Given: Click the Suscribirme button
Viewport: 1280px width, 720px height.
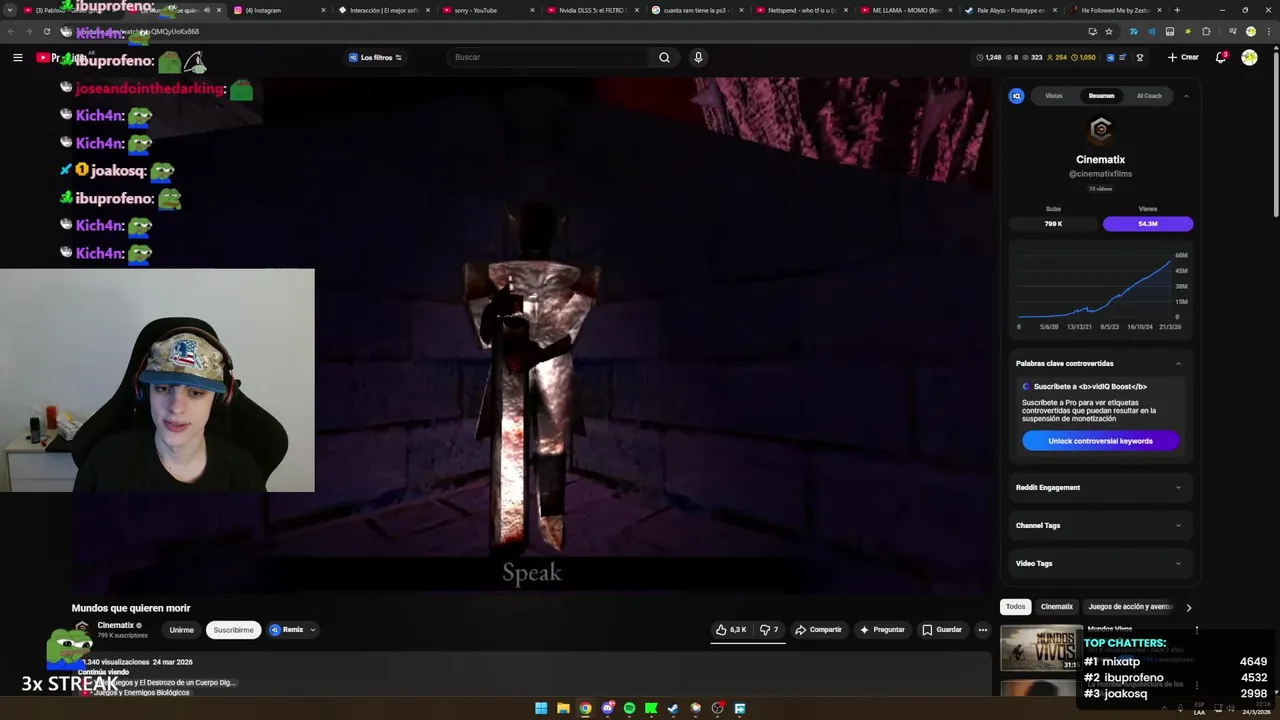Looking at the screenshot, I should click(233, 630).
